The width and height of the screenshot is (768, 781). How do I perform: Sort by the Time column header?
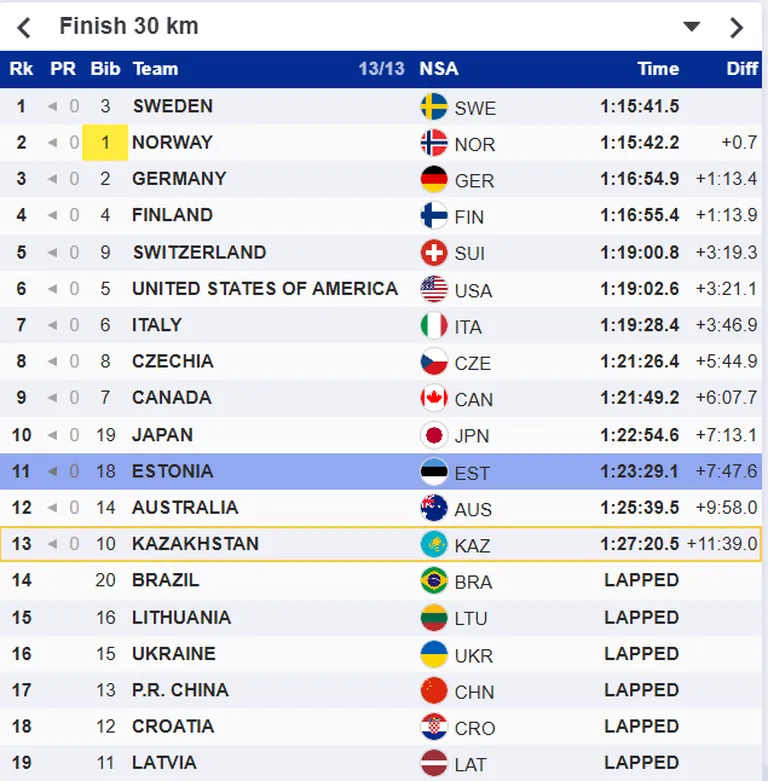(658, 69)
